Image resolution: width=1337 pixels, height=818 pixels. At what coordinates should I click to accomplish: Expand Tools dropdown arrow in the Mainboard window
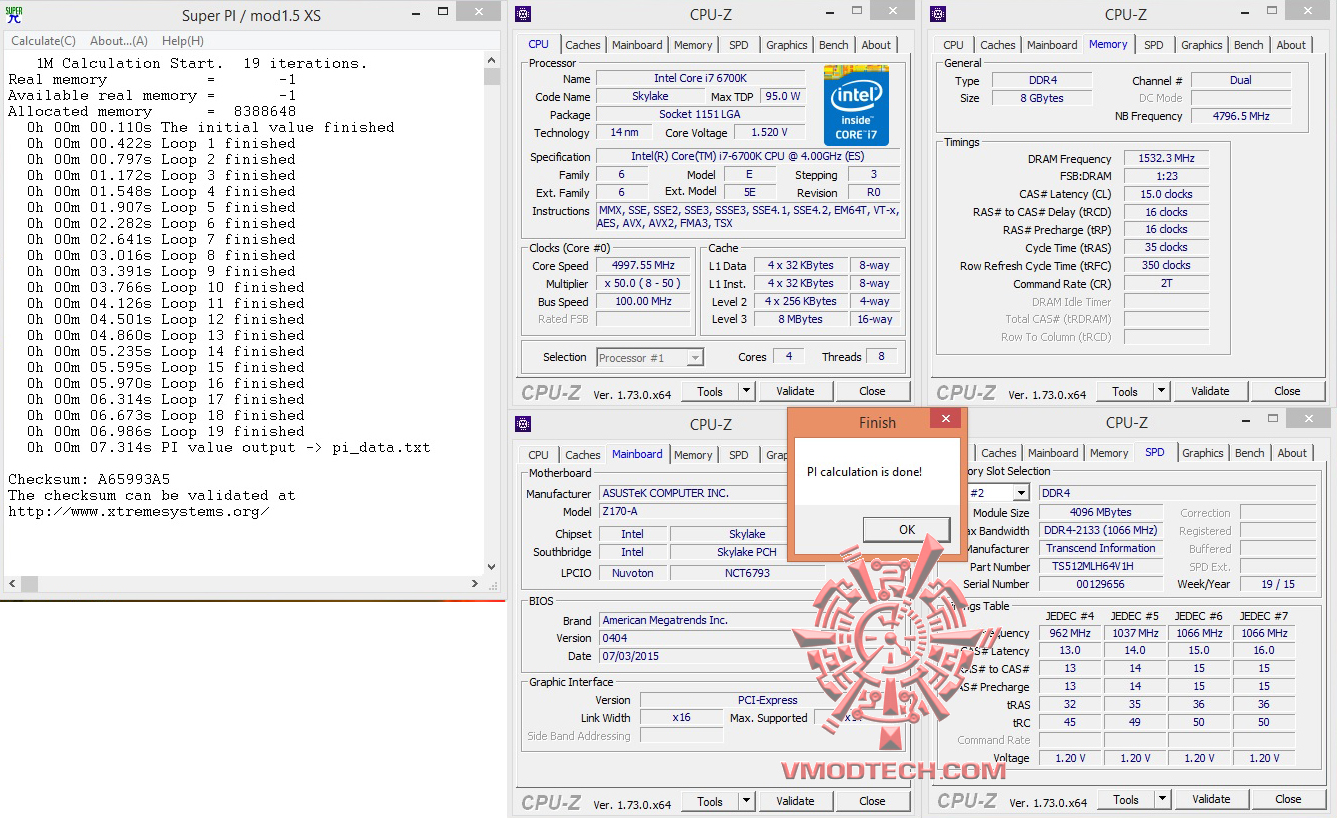coord(747,801)
